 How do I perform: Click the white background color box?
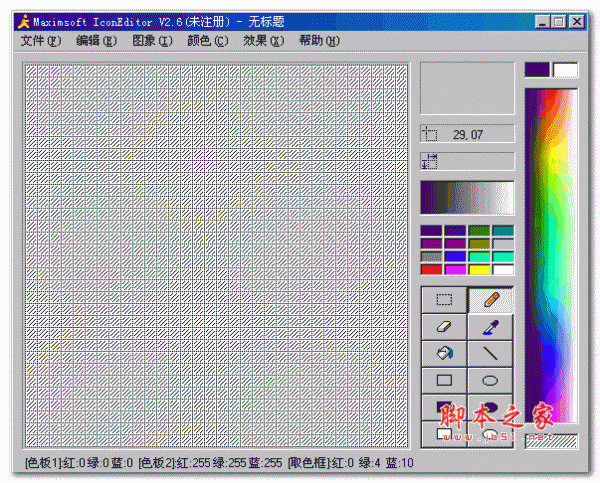pos(565,70)
